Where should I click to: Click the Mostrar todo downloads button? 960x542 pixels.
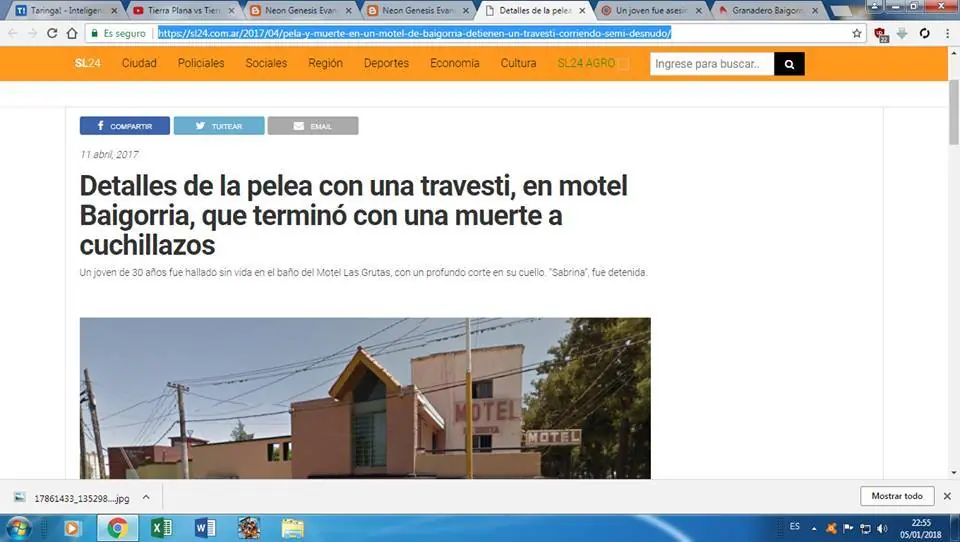897,496
